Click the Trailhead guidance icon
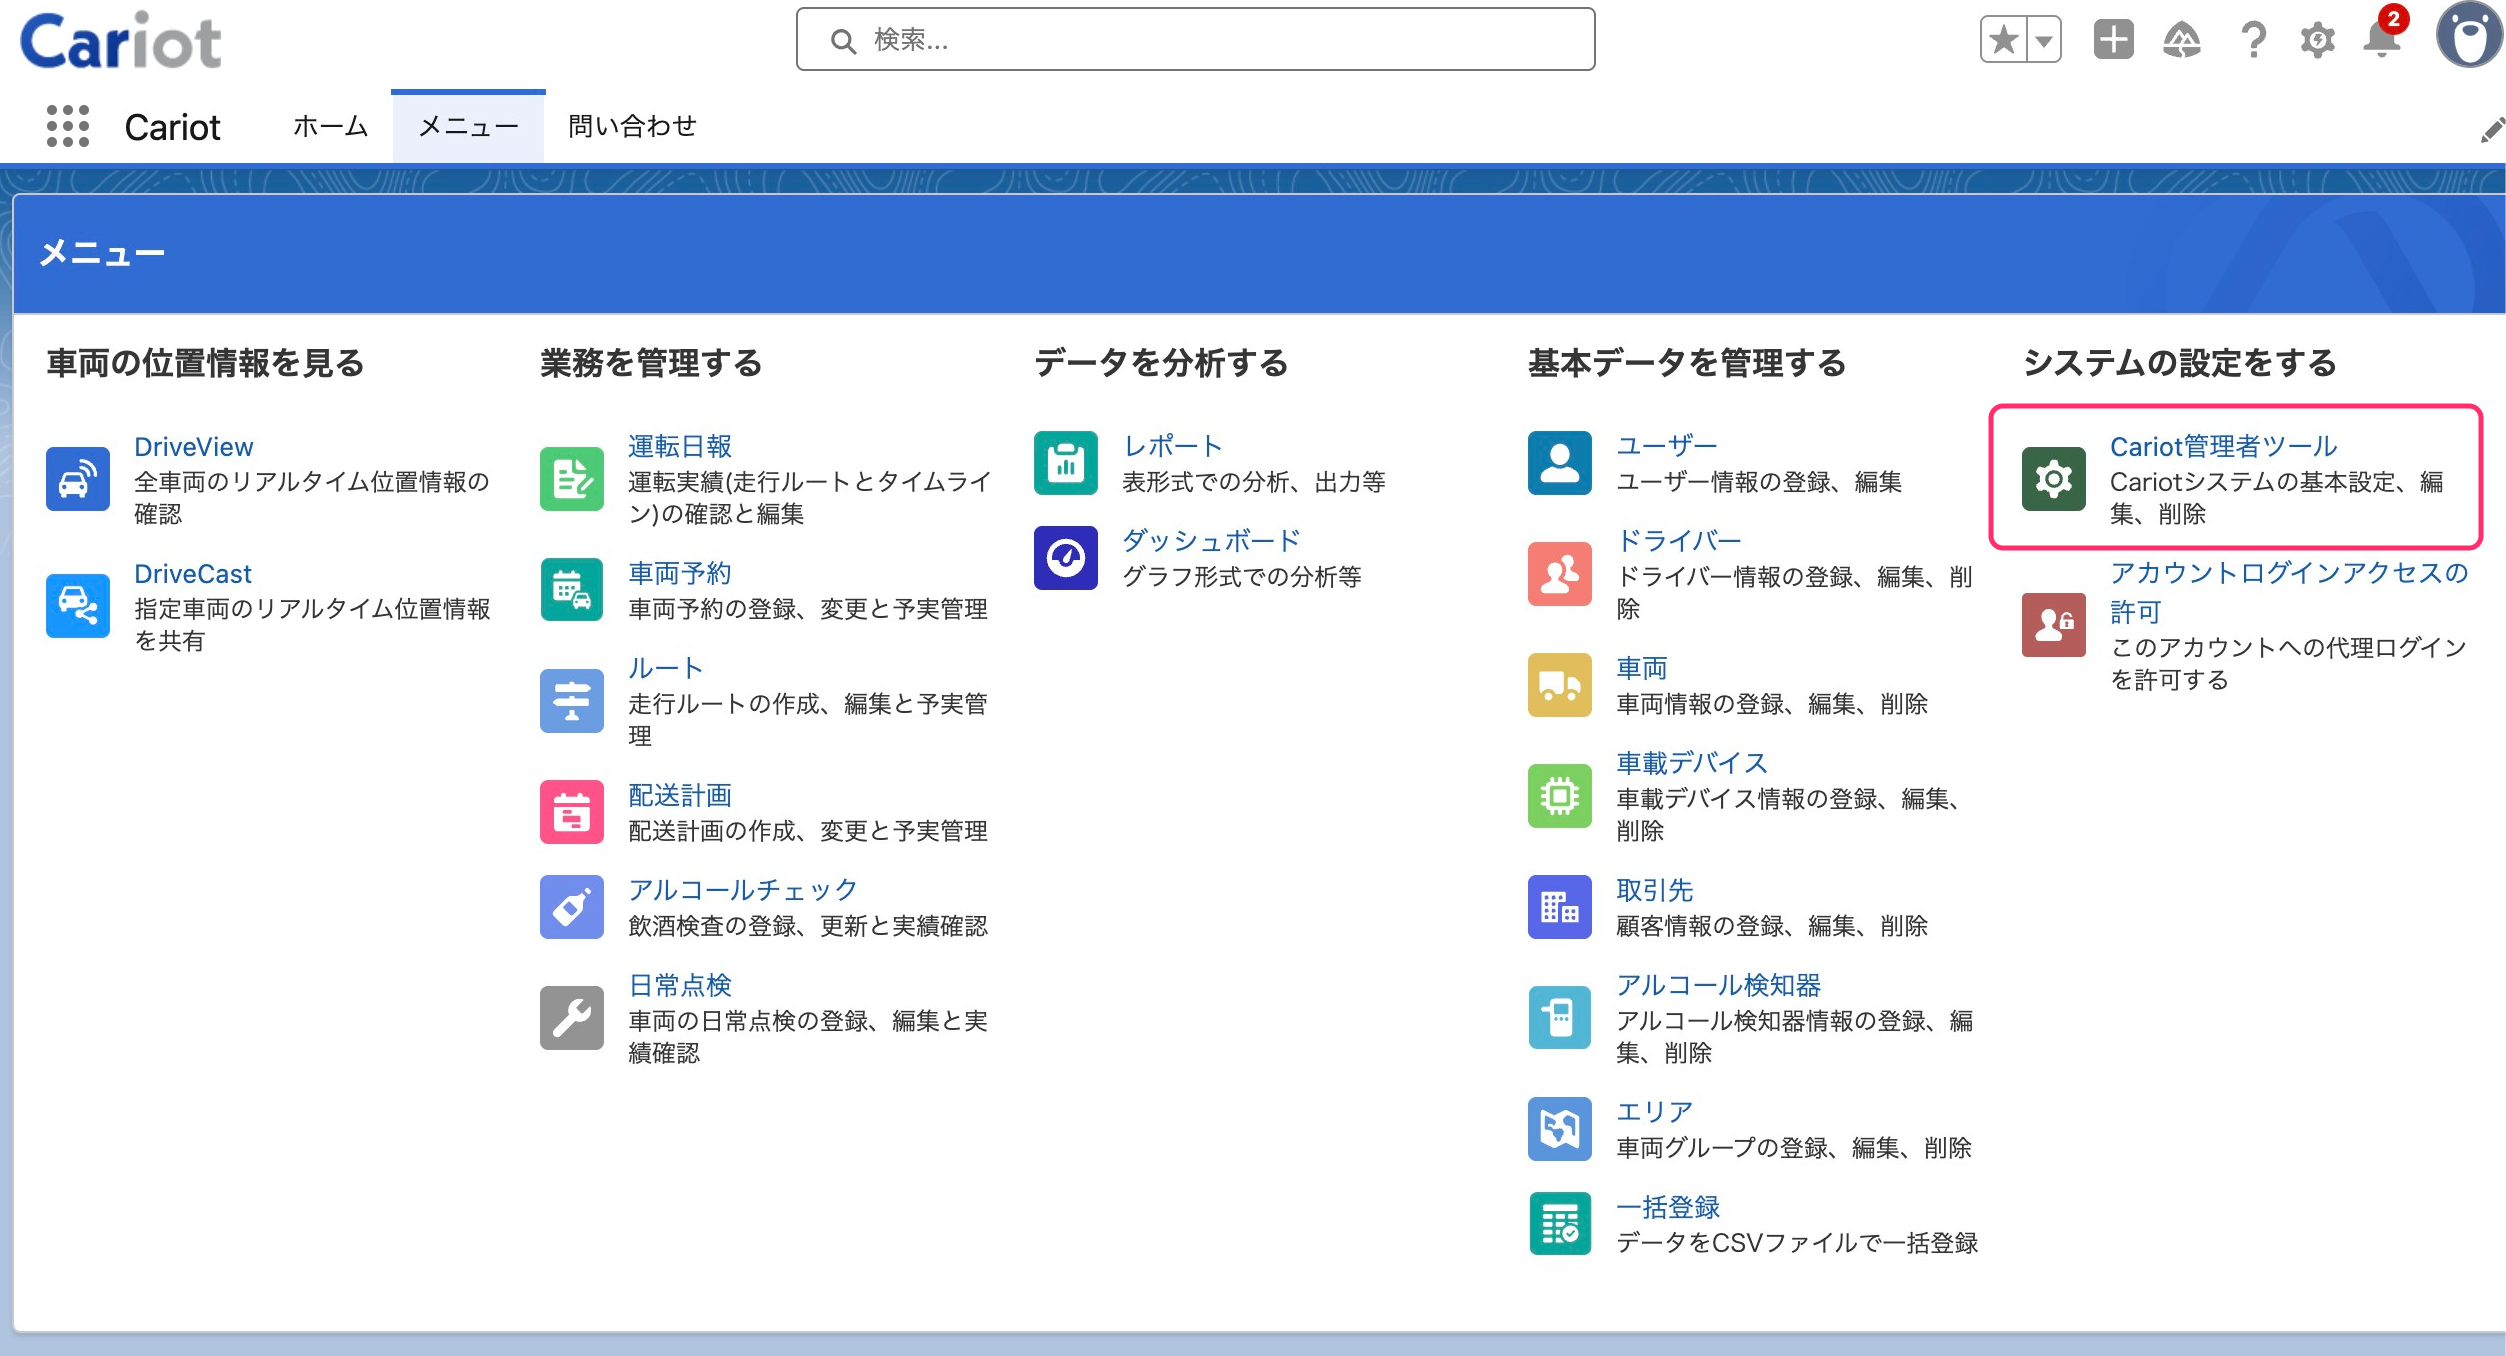Screen dimensions: 2506x1356 tap(2182, 40)
